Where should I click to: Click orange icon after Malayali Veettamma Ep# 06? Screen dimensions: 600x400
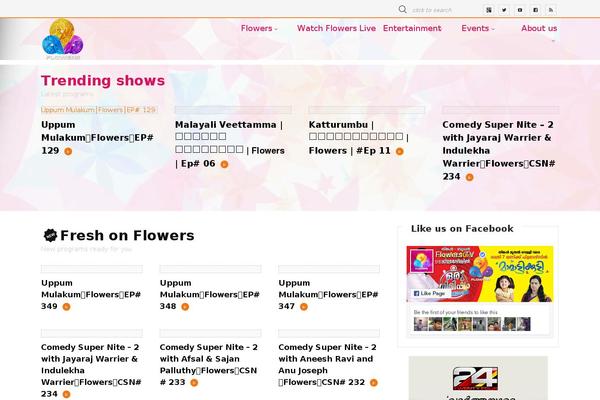pos(224,164)
